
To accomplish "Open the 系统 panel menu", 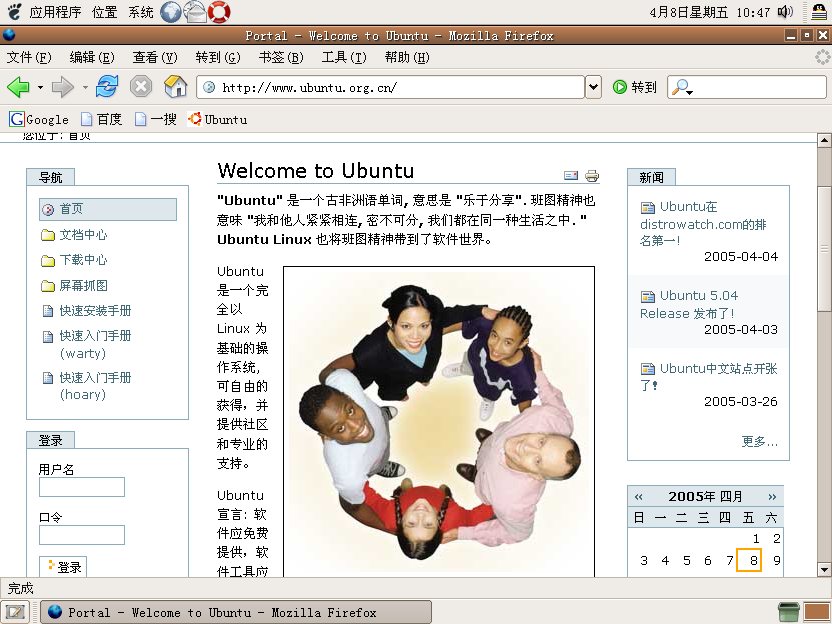I will (x=141, y=12).
